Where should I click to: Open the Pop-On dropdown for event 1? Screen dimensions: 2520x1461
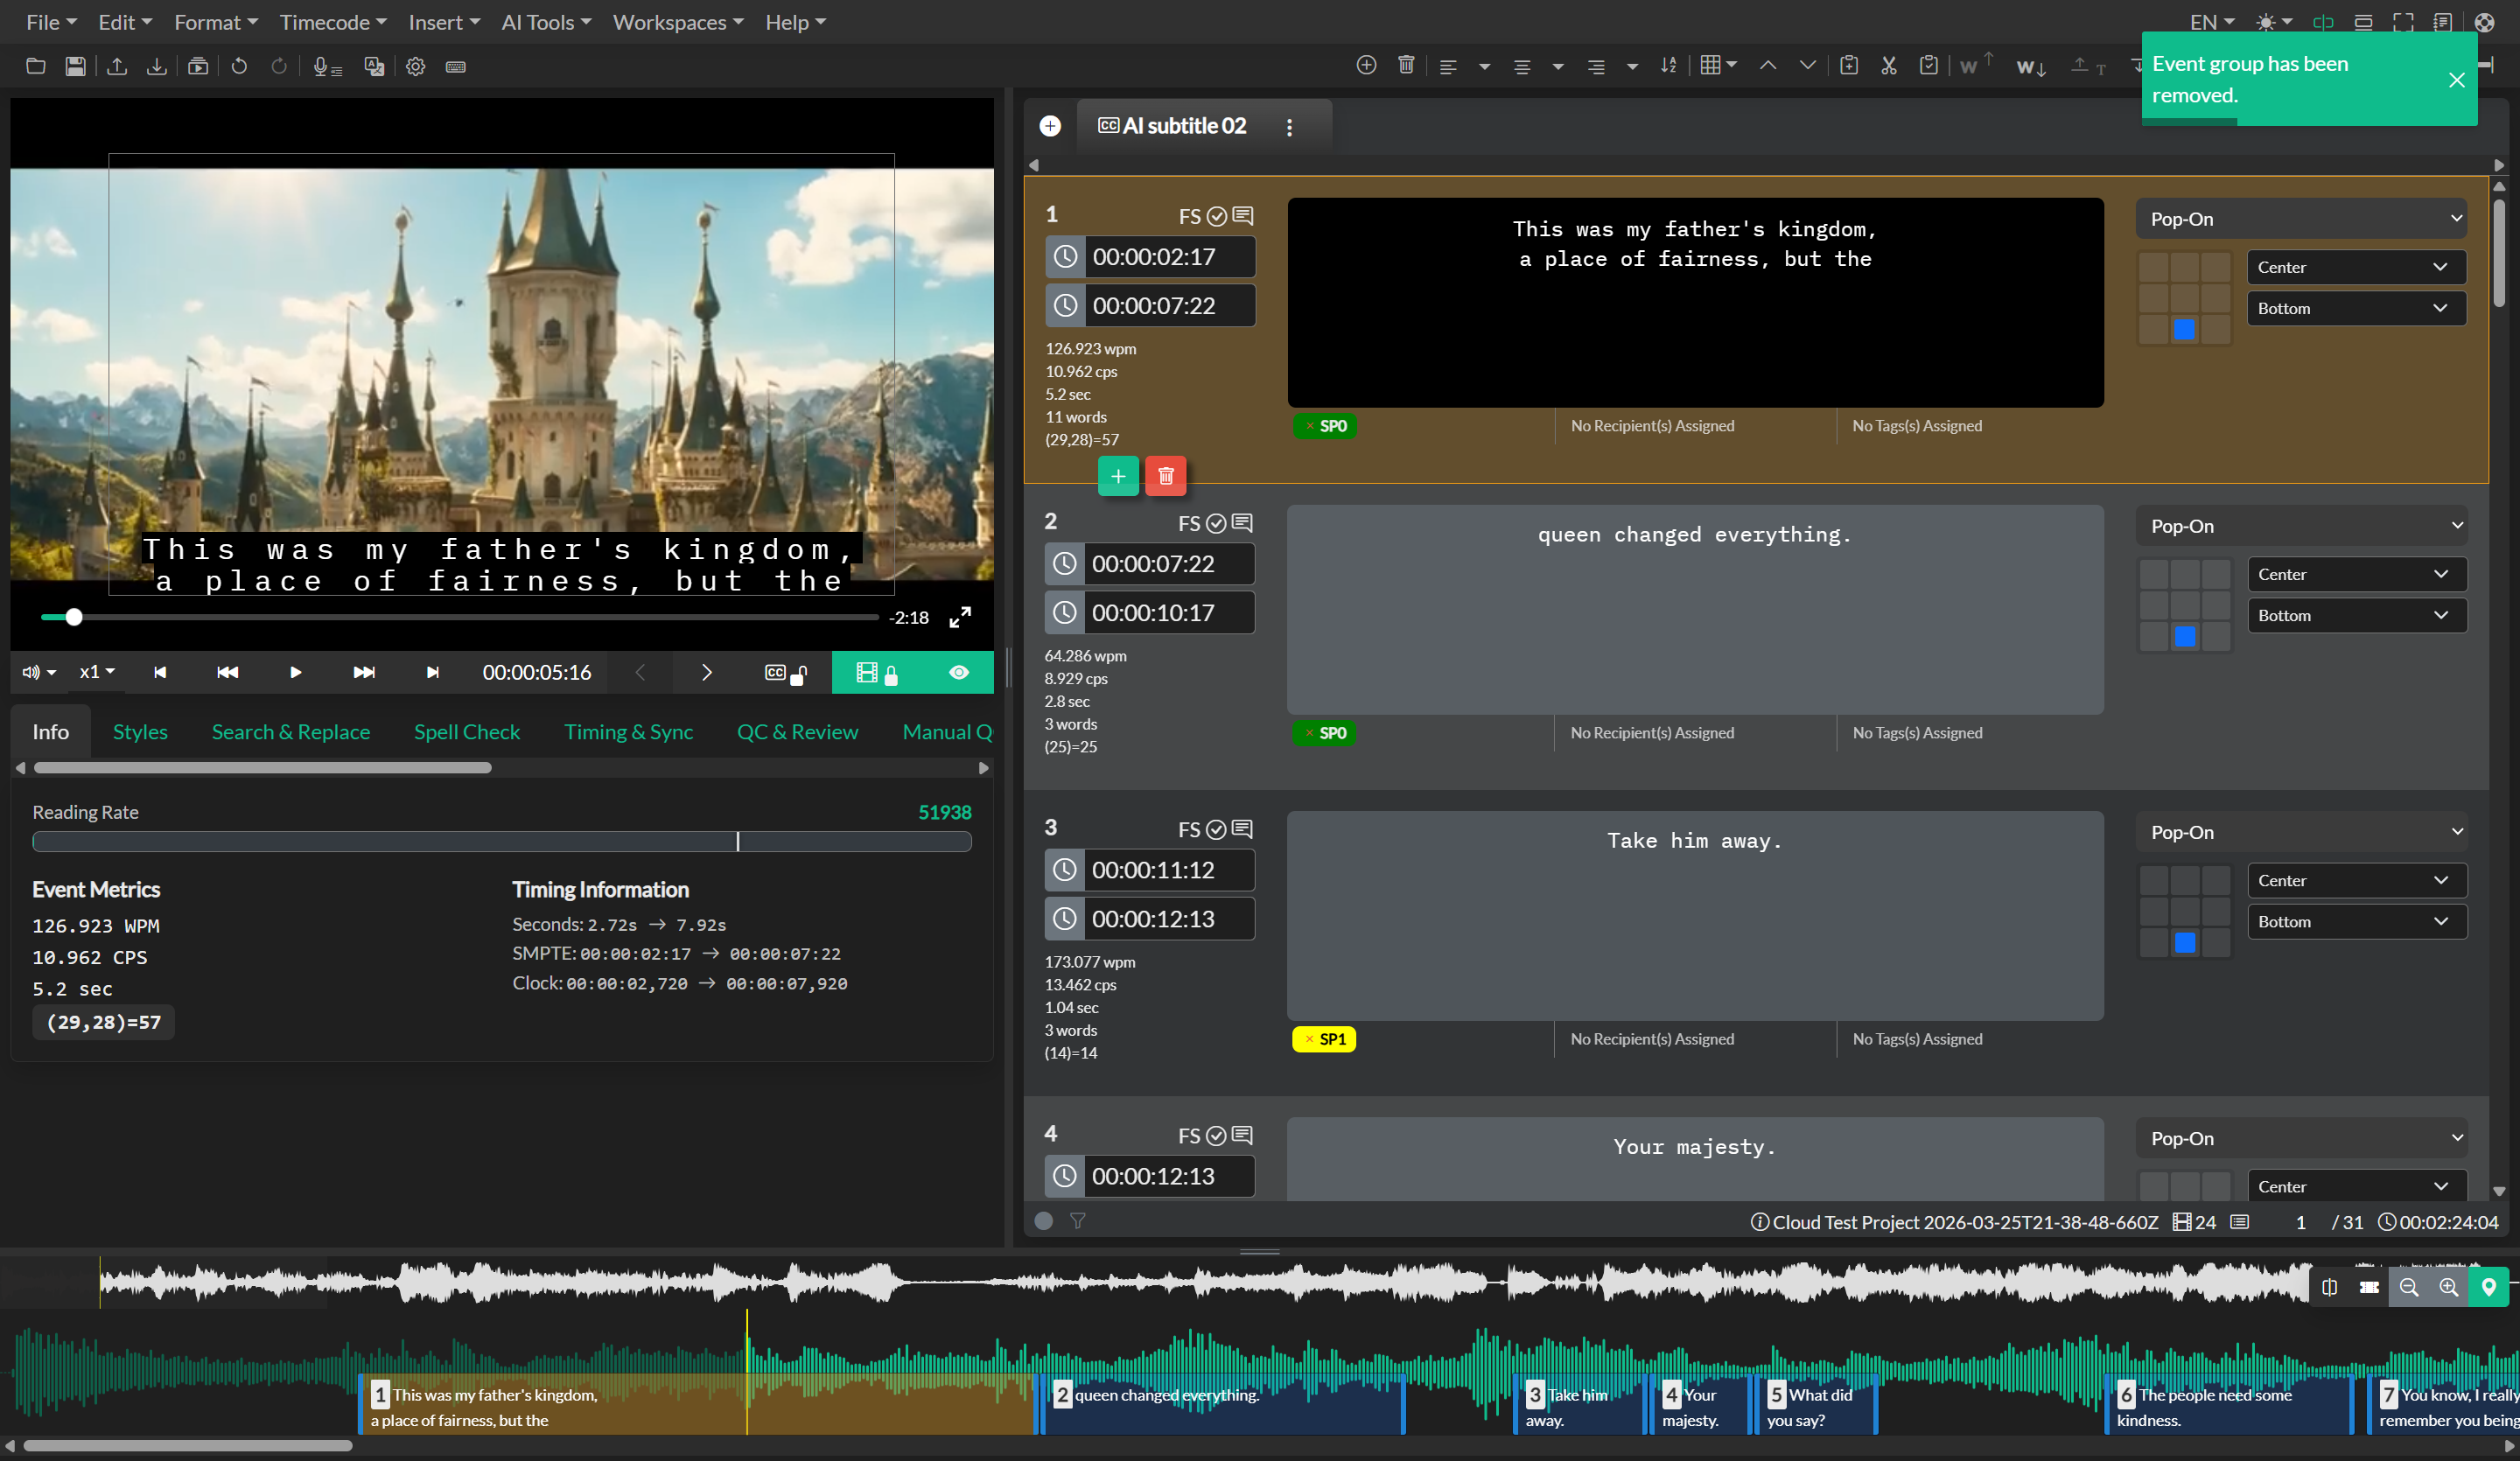pos(2301,218)
